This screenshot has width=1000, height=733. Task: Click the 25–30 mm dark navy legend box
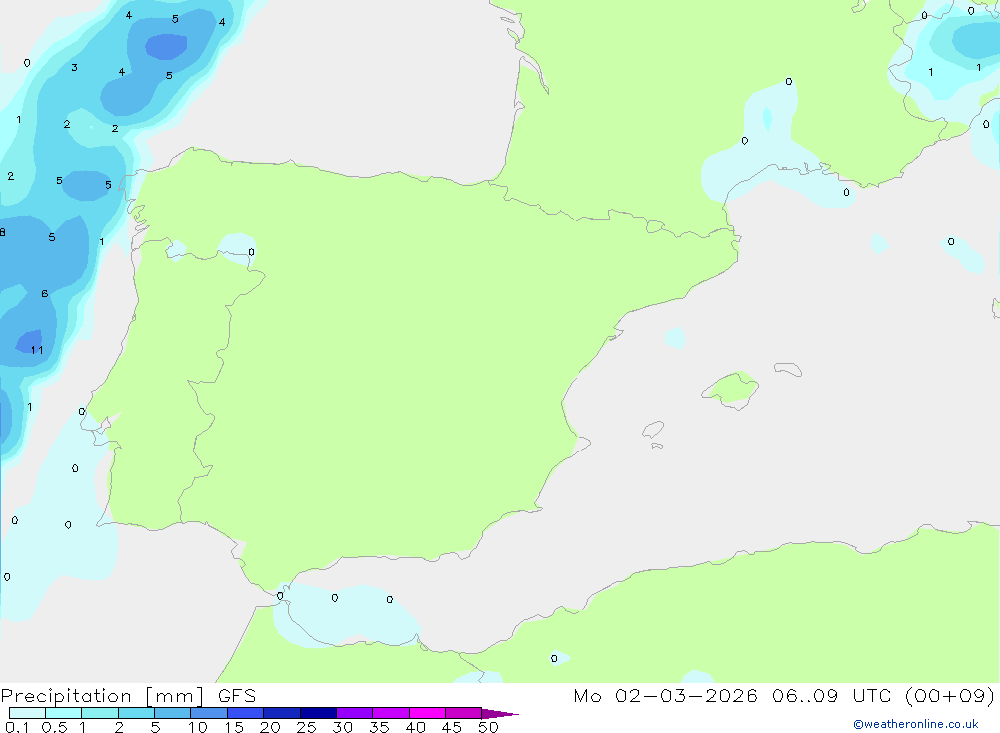(318, 713)
